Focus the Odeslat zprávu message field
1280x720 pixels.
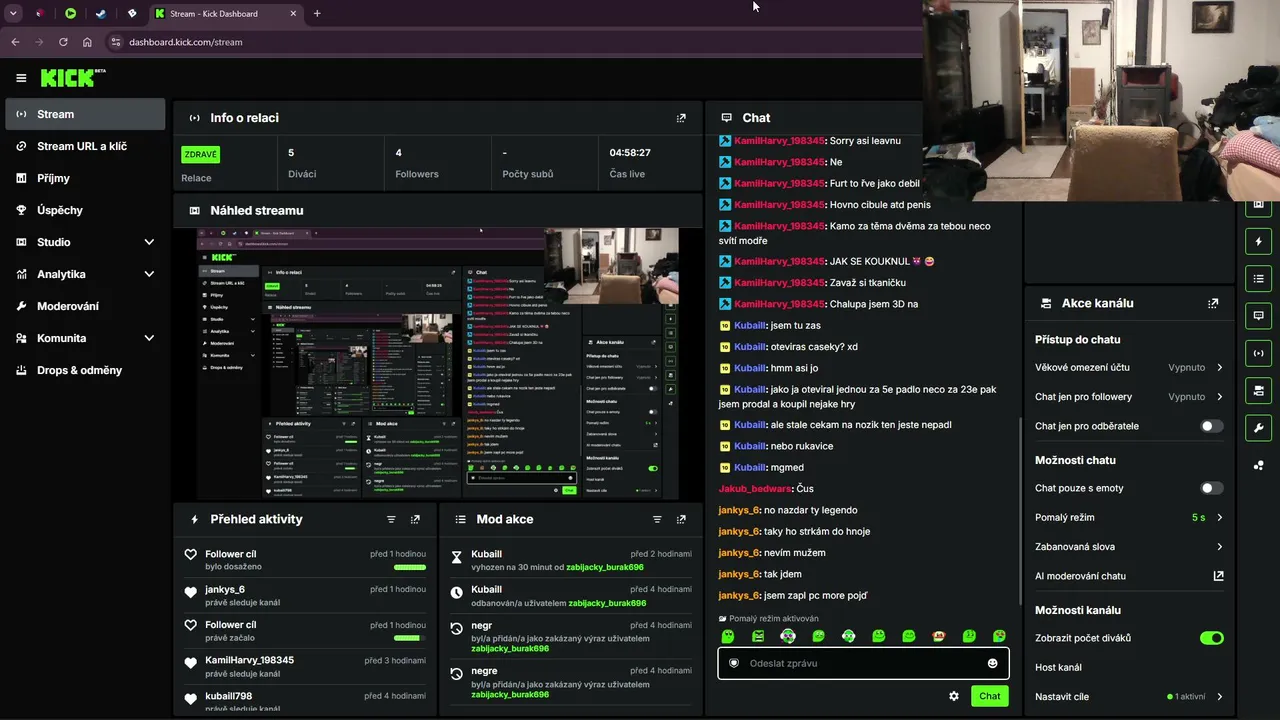point(863,663)
